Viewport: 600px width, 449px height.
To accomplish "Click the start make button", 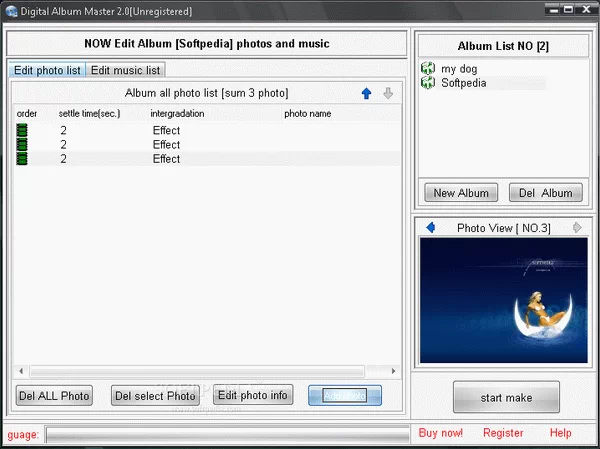I will pyautogui.click(x=506, y=397).
